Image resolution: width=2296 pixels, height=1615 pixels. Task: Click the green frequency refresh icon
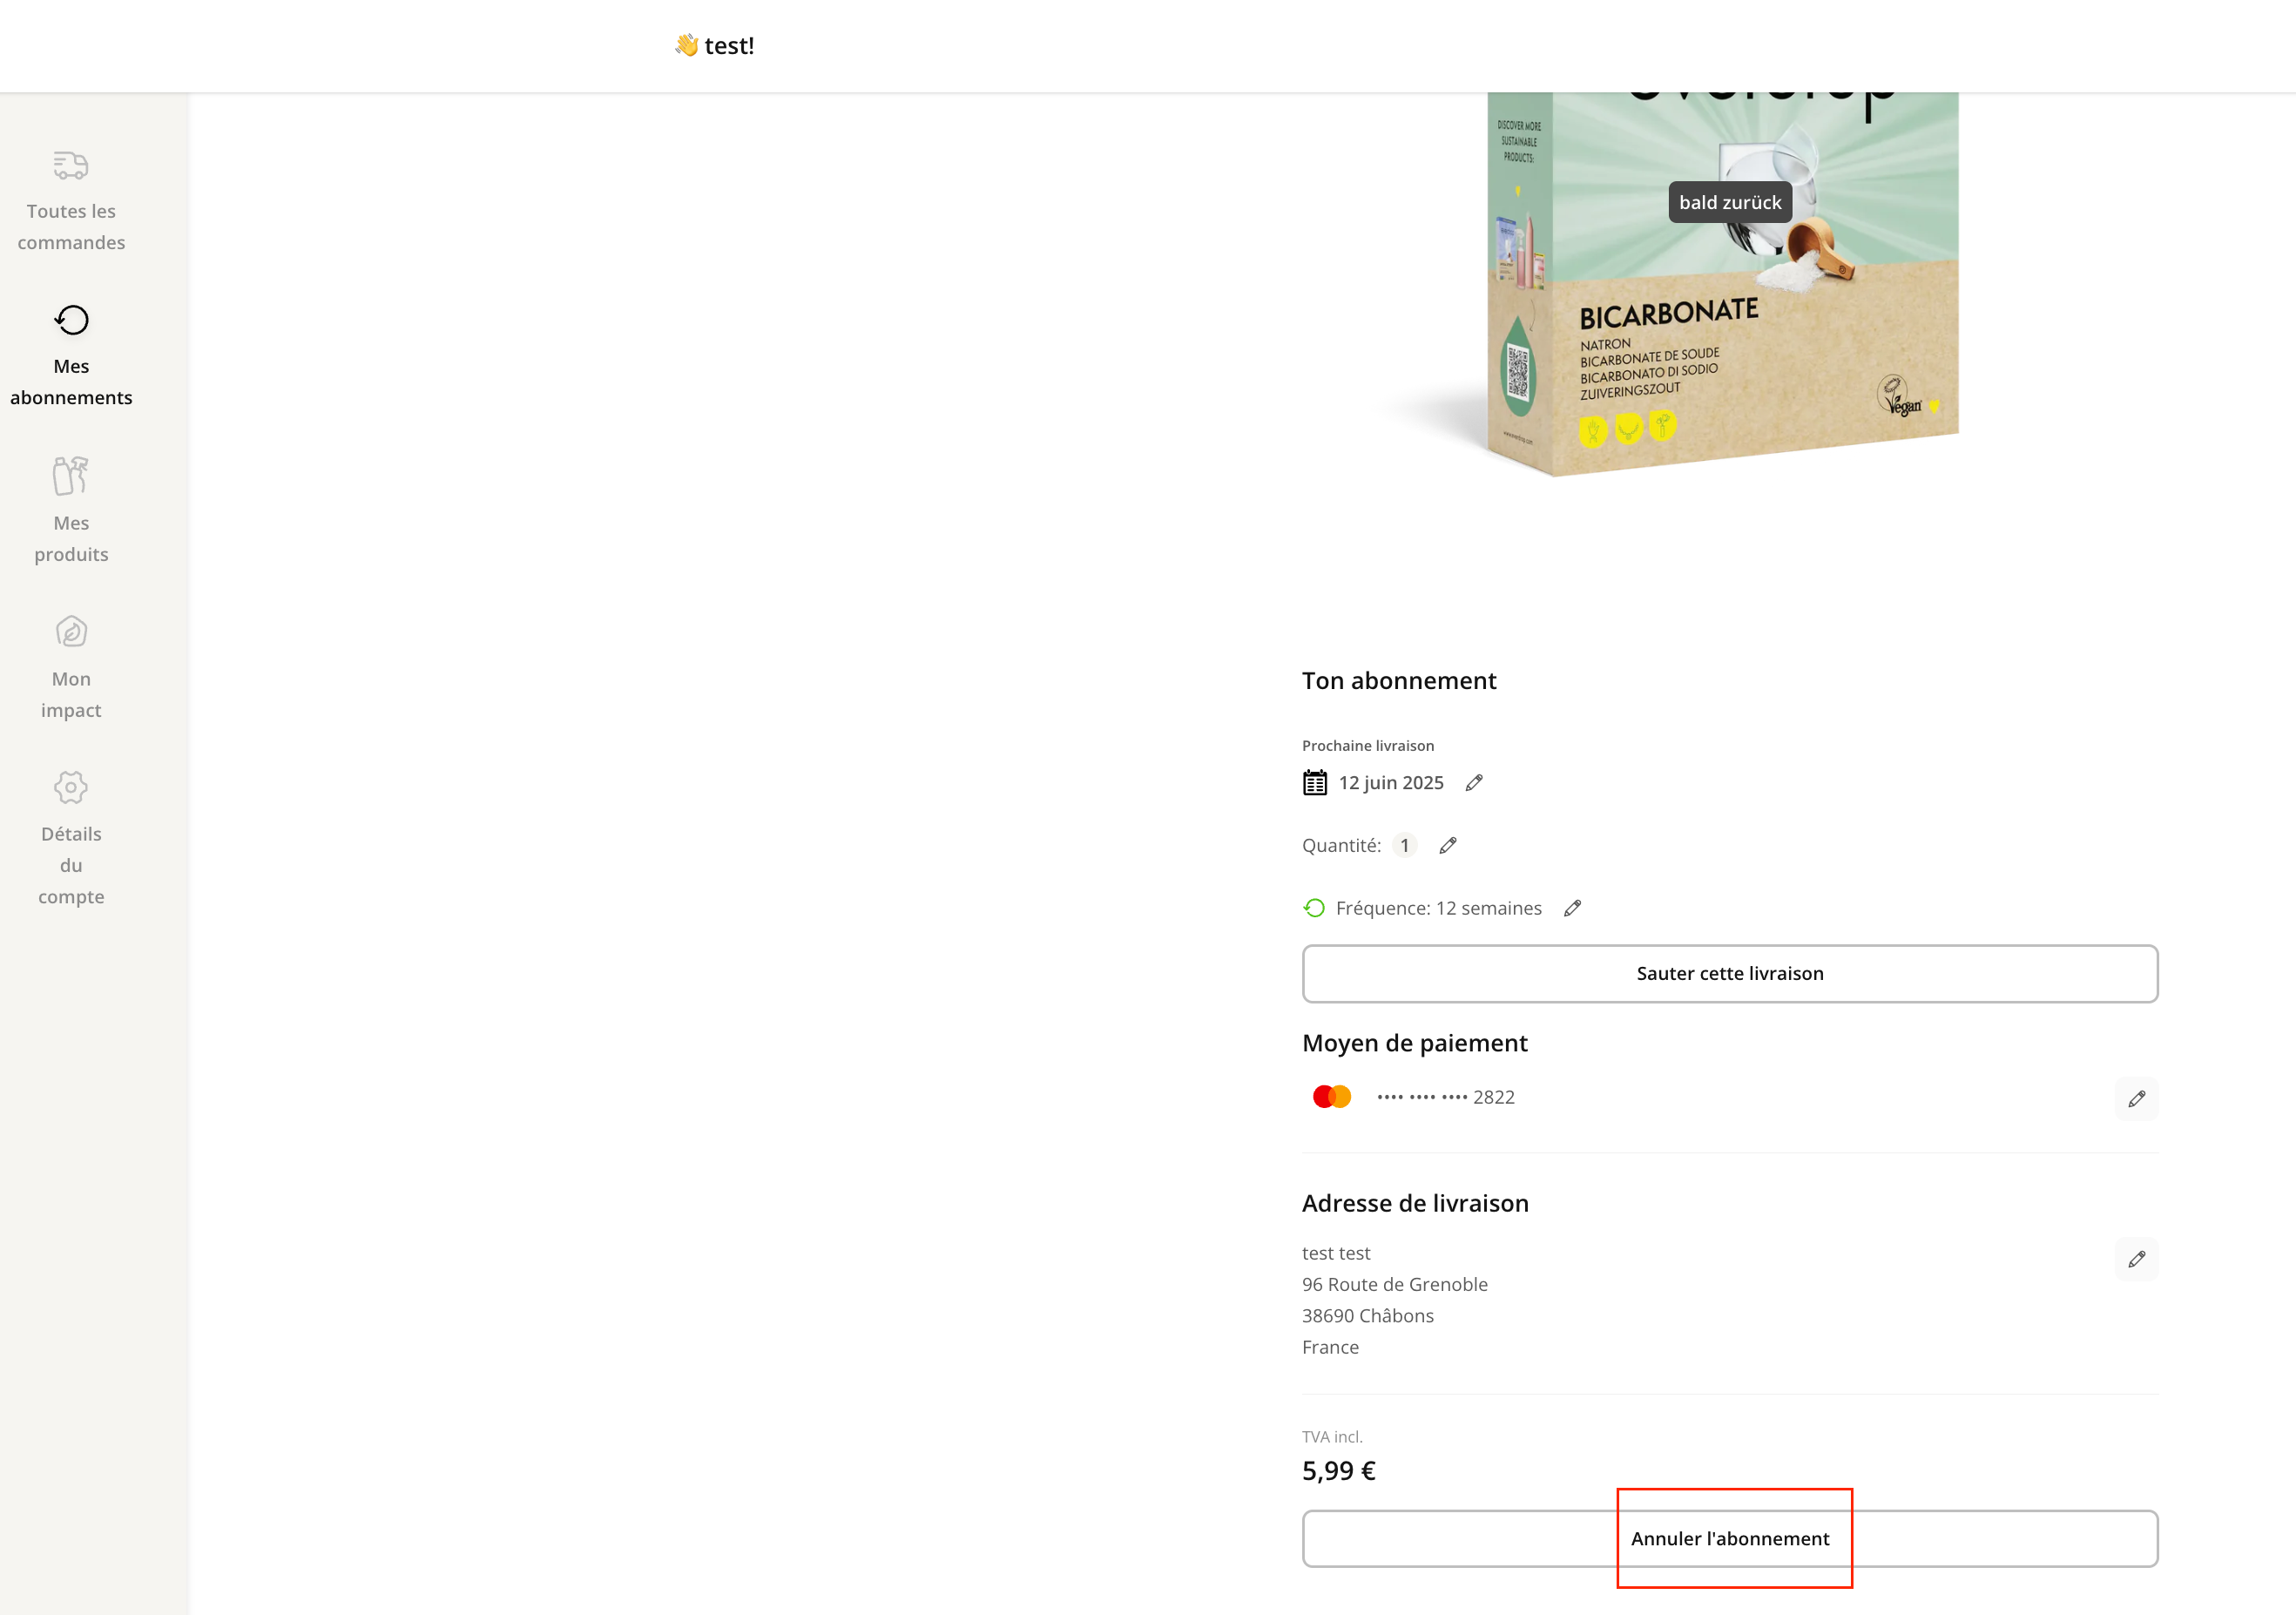(1315, 908)
